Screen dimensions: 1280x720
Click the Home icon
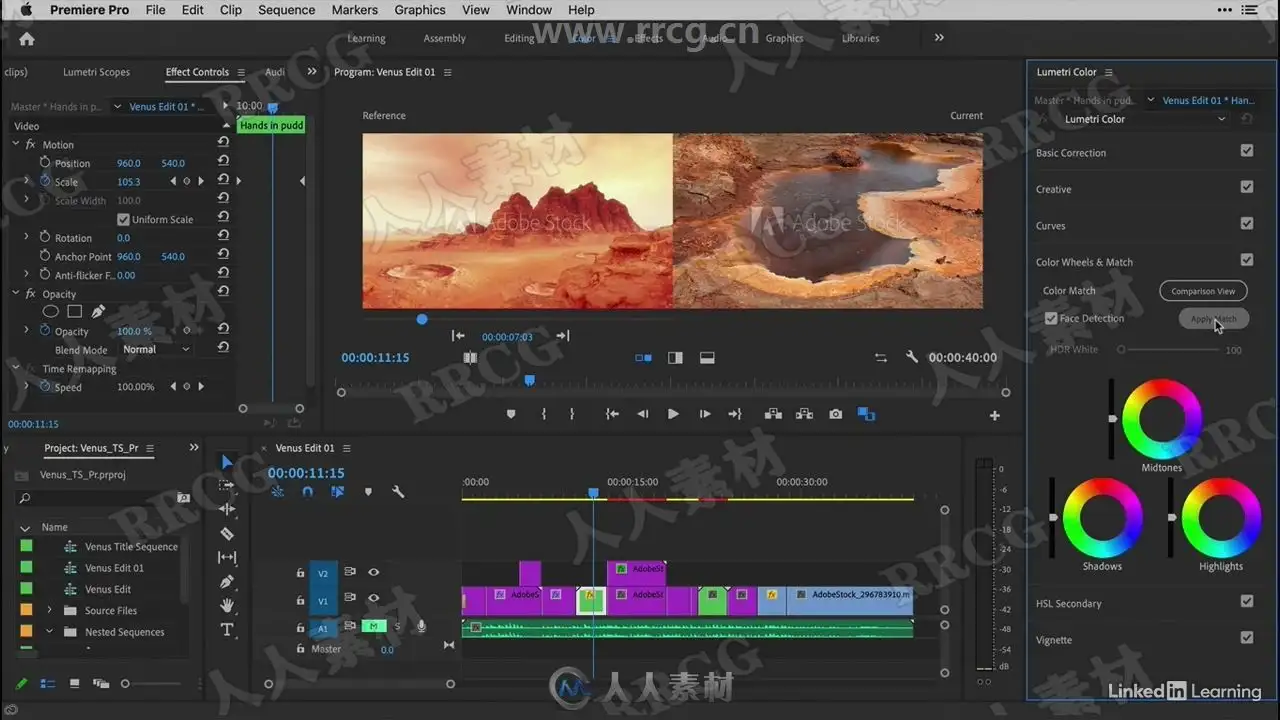click(27, 39)
